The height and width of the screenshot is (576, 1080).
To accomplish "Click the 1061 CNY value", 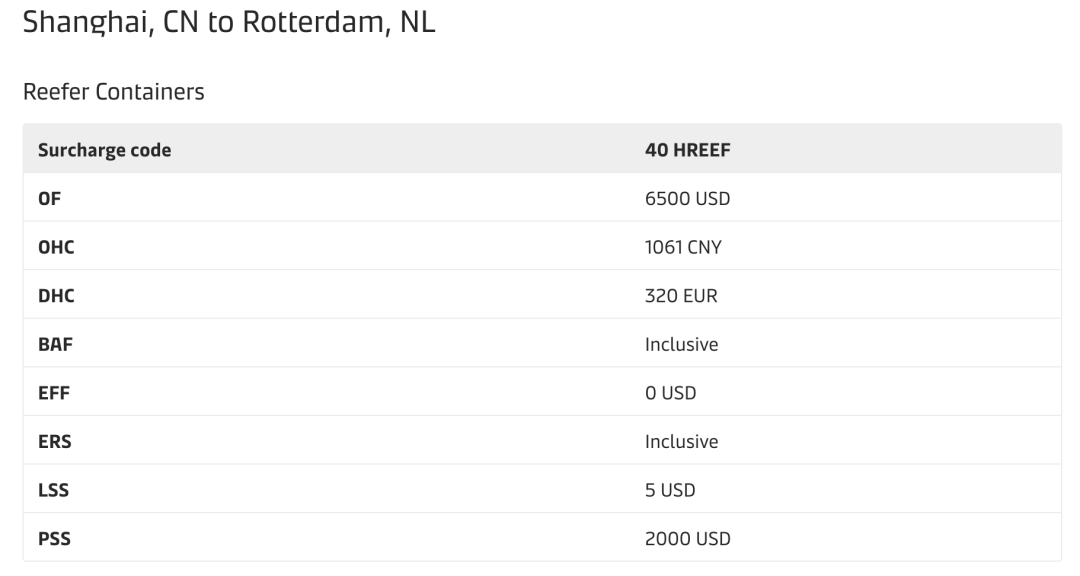I will pos(684,247).
